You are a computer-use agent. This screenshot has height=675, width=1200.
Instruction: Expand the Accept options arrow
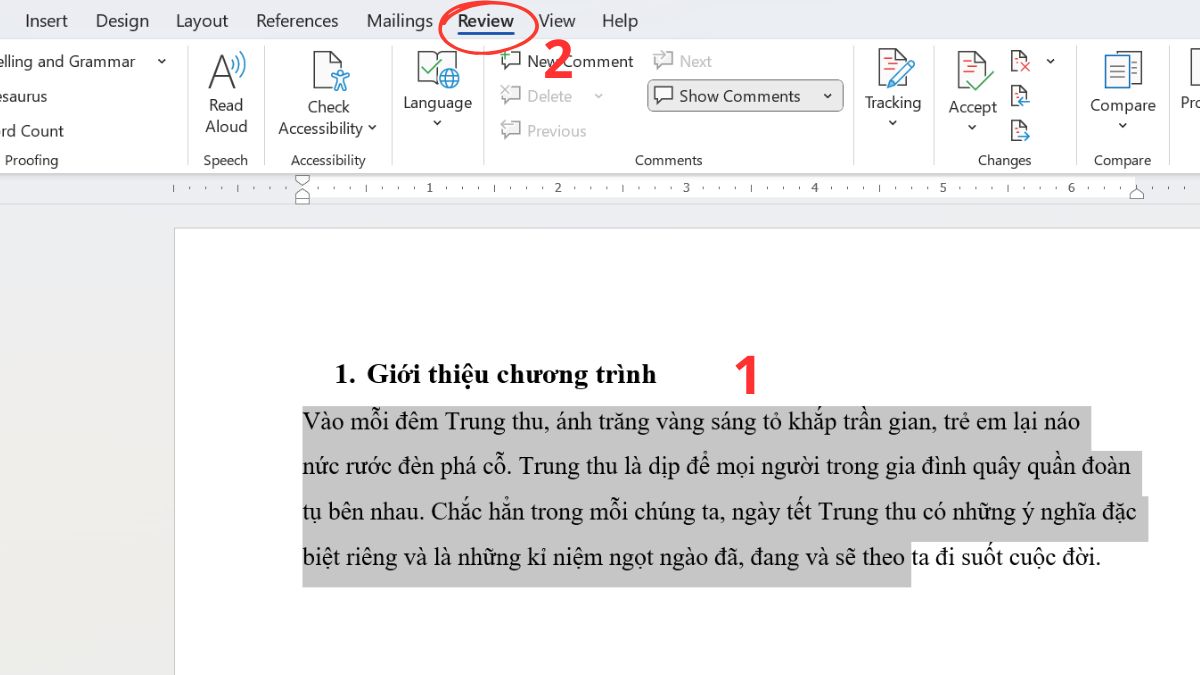click(972, 128)
